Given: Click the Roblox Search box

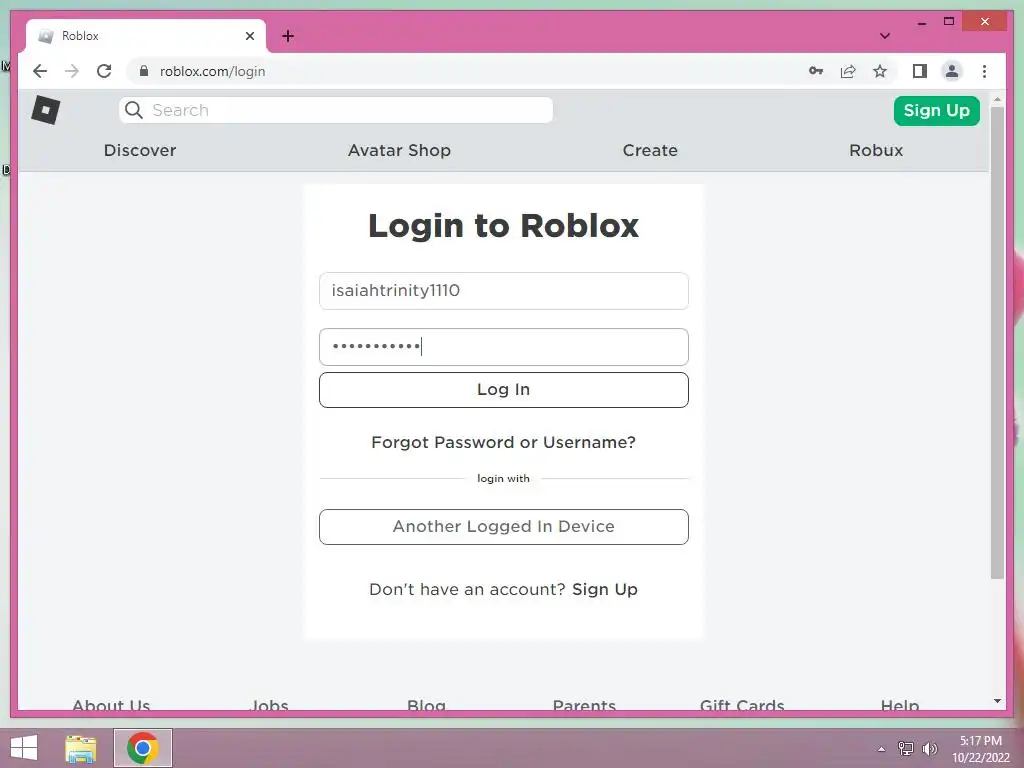Looking at the screenshot, I should click(x=336, y=110).
